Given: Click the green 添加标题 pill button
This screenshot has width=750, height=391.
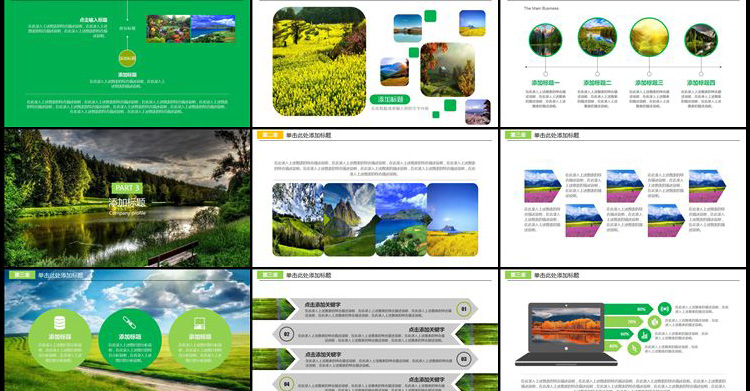Looking at the screenshot, I should pos(390,99).
